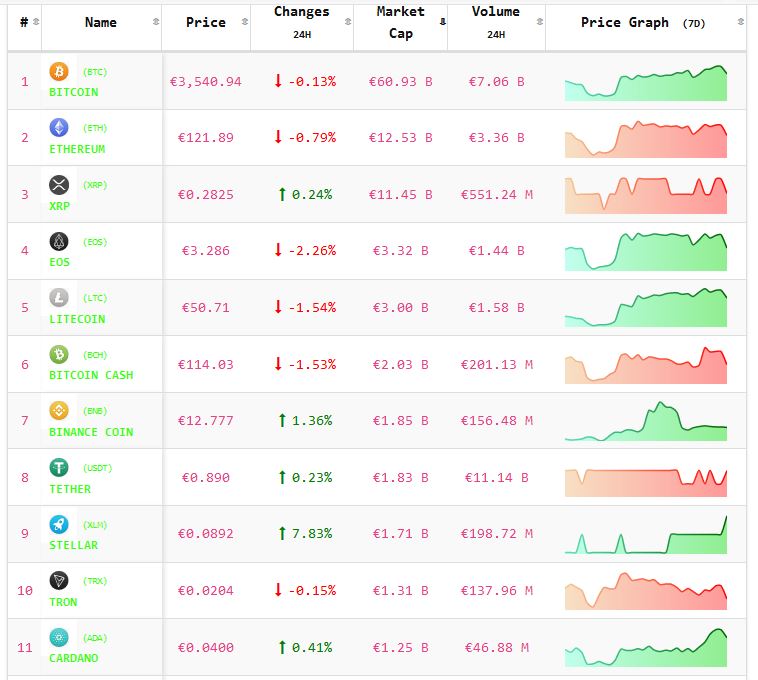Sort by Price column header
Viewport: 758px width, 680px height.
[206, 22]
